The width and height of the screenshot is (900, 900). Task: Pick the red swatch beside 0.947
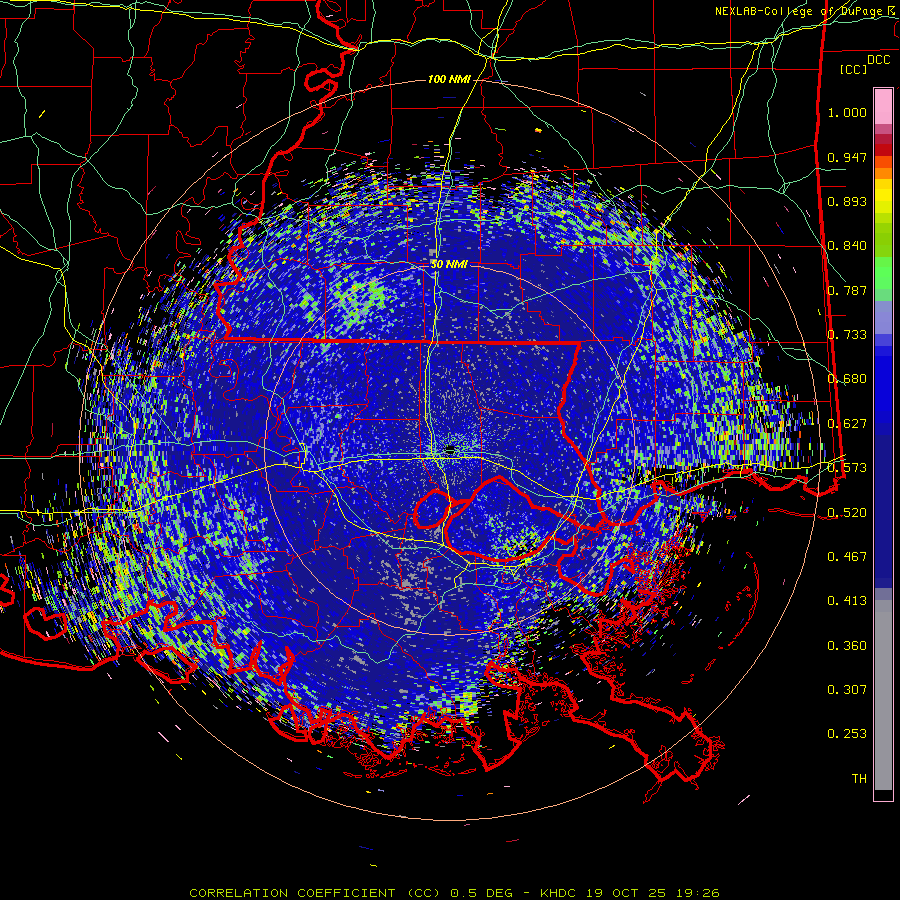(883, 150)
